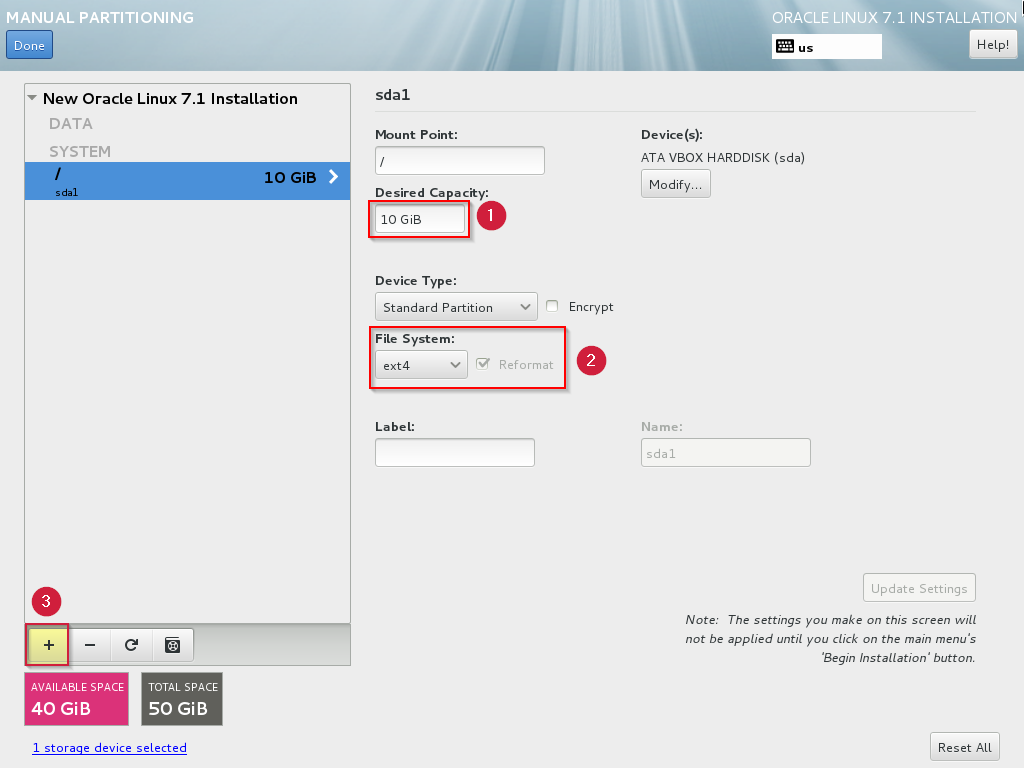The width and height of the screenshot is (1024, 768).
Task: Click the add mount point plus icon
Action: (x=48, y=645)
